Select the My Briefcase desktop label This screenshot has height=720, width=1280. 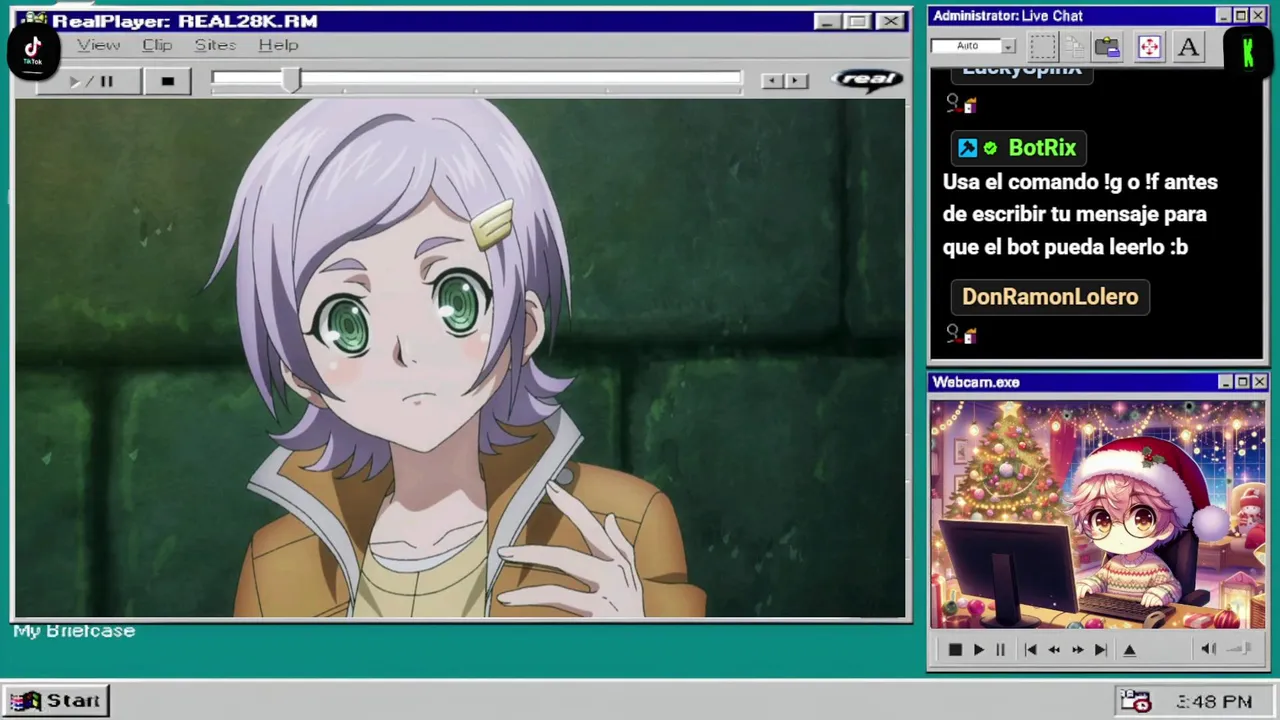(x=74, y=631)
